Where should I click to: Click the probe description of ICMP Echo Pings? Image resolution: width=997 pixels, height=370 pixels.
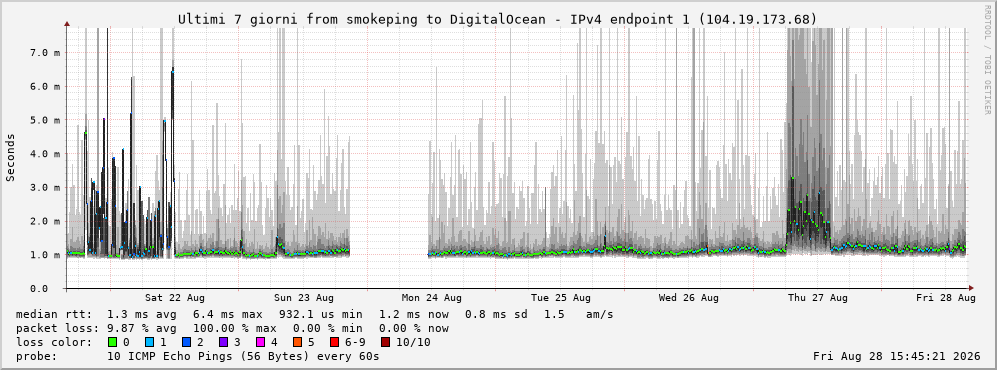coord(244,357)
